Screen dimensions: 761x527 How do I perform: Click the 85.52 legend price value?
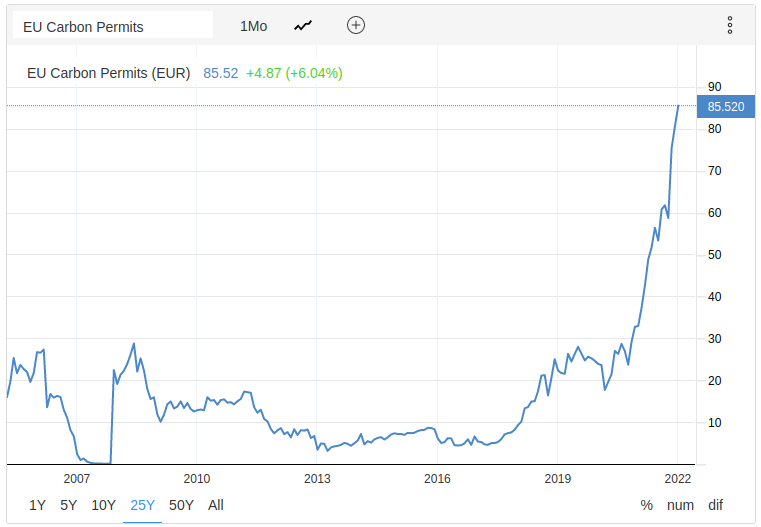tap(220, 73)
